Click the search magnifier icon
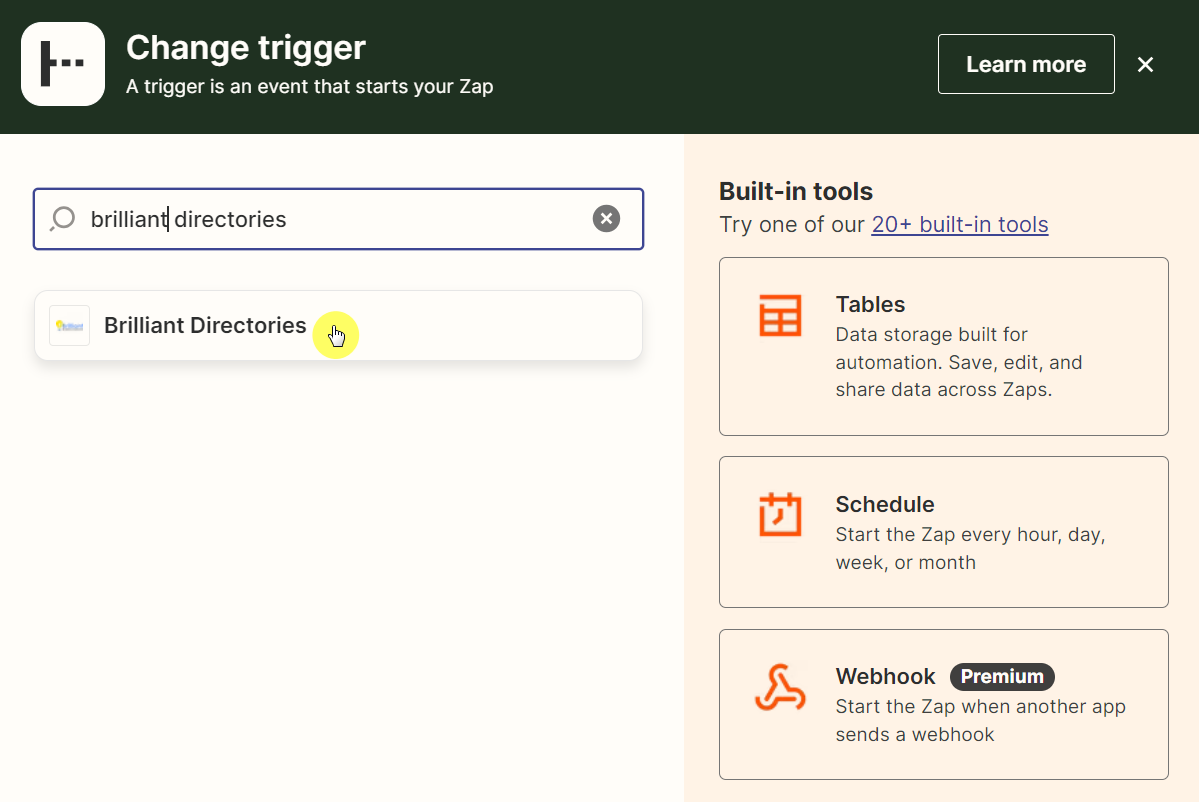Image resolution: width=1199 pixels, height=802 pixels. [63, 219]
